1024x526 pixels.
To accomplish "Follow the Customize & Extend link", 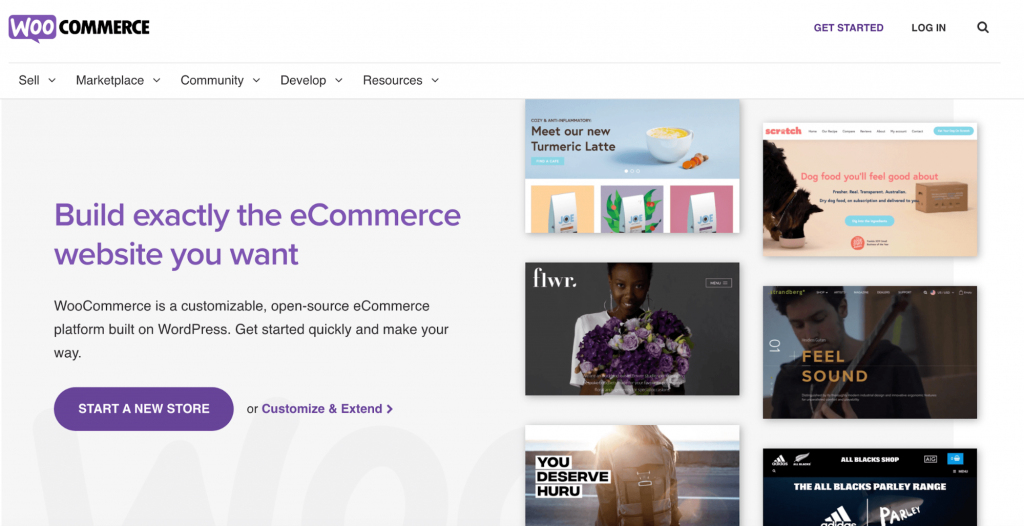I will coord(322,409).
